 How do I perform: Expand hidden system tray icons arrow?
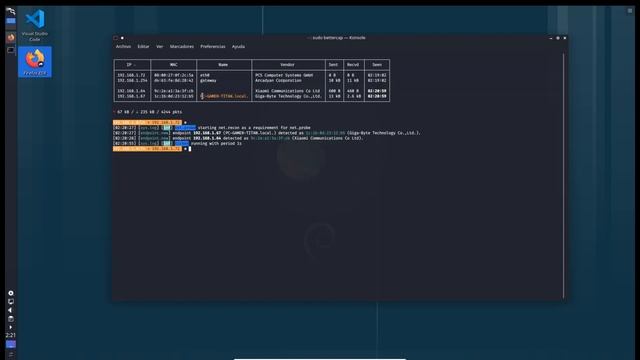(x=11, y=327)
